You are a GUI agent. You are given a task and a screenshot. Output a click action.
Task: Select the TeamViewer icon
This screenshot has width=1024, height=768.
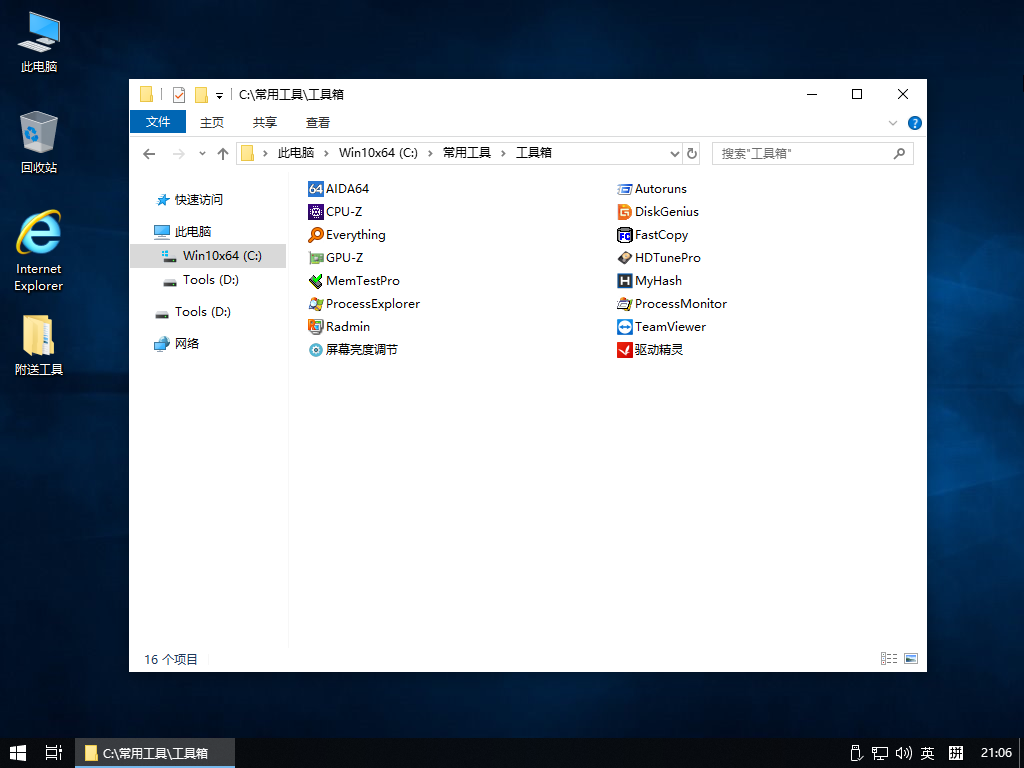click(624, 327)
